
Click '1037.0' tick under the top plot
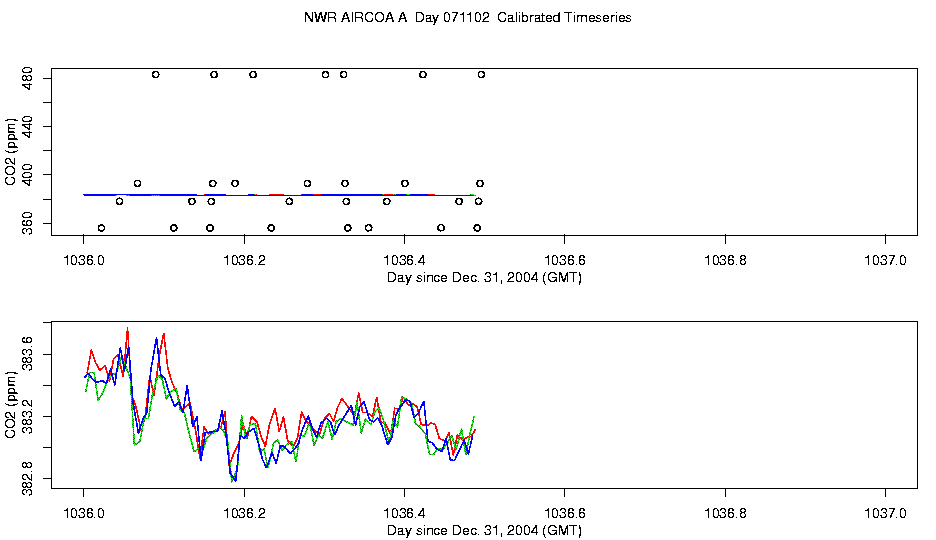point(885,260)
